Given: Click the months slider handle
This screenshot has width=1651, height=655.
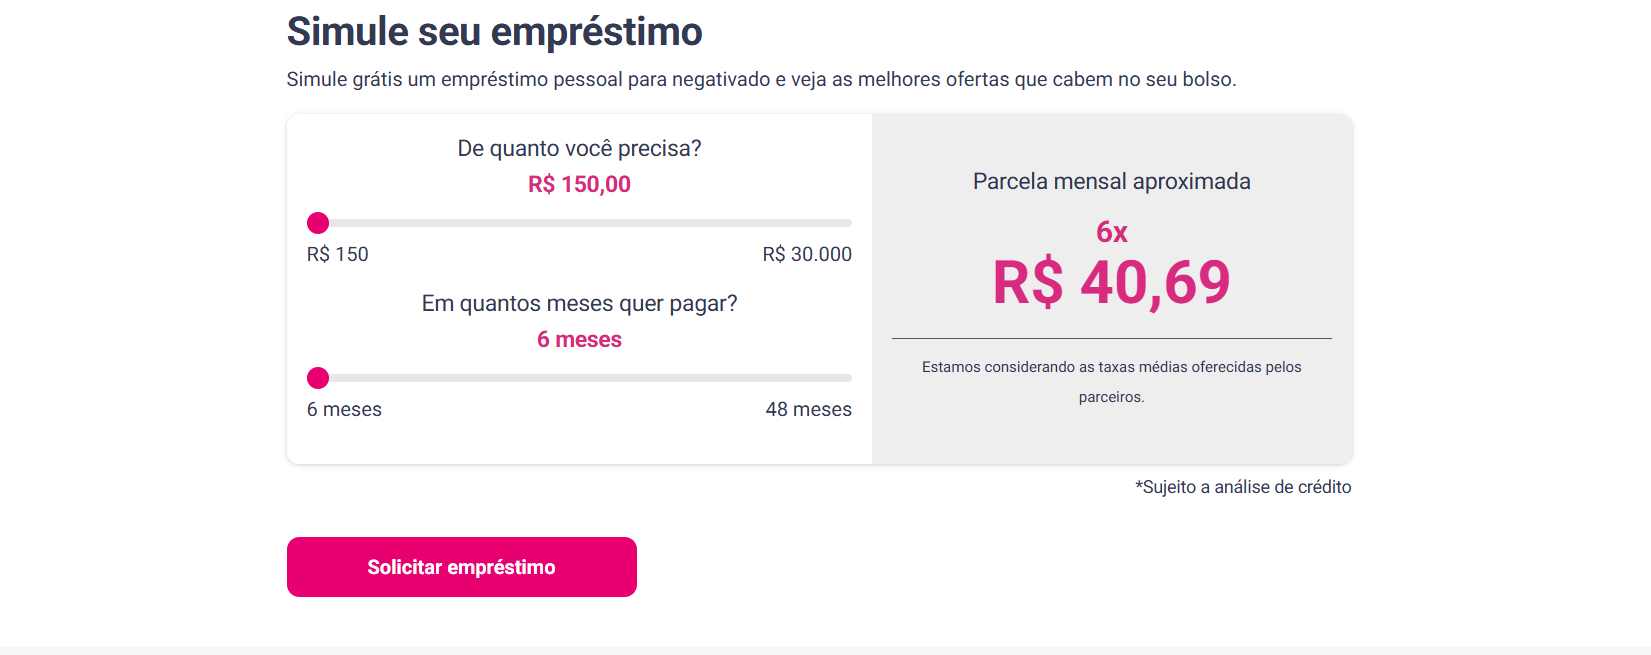Looking at the screenshot, I should click(x=318, y=378).
